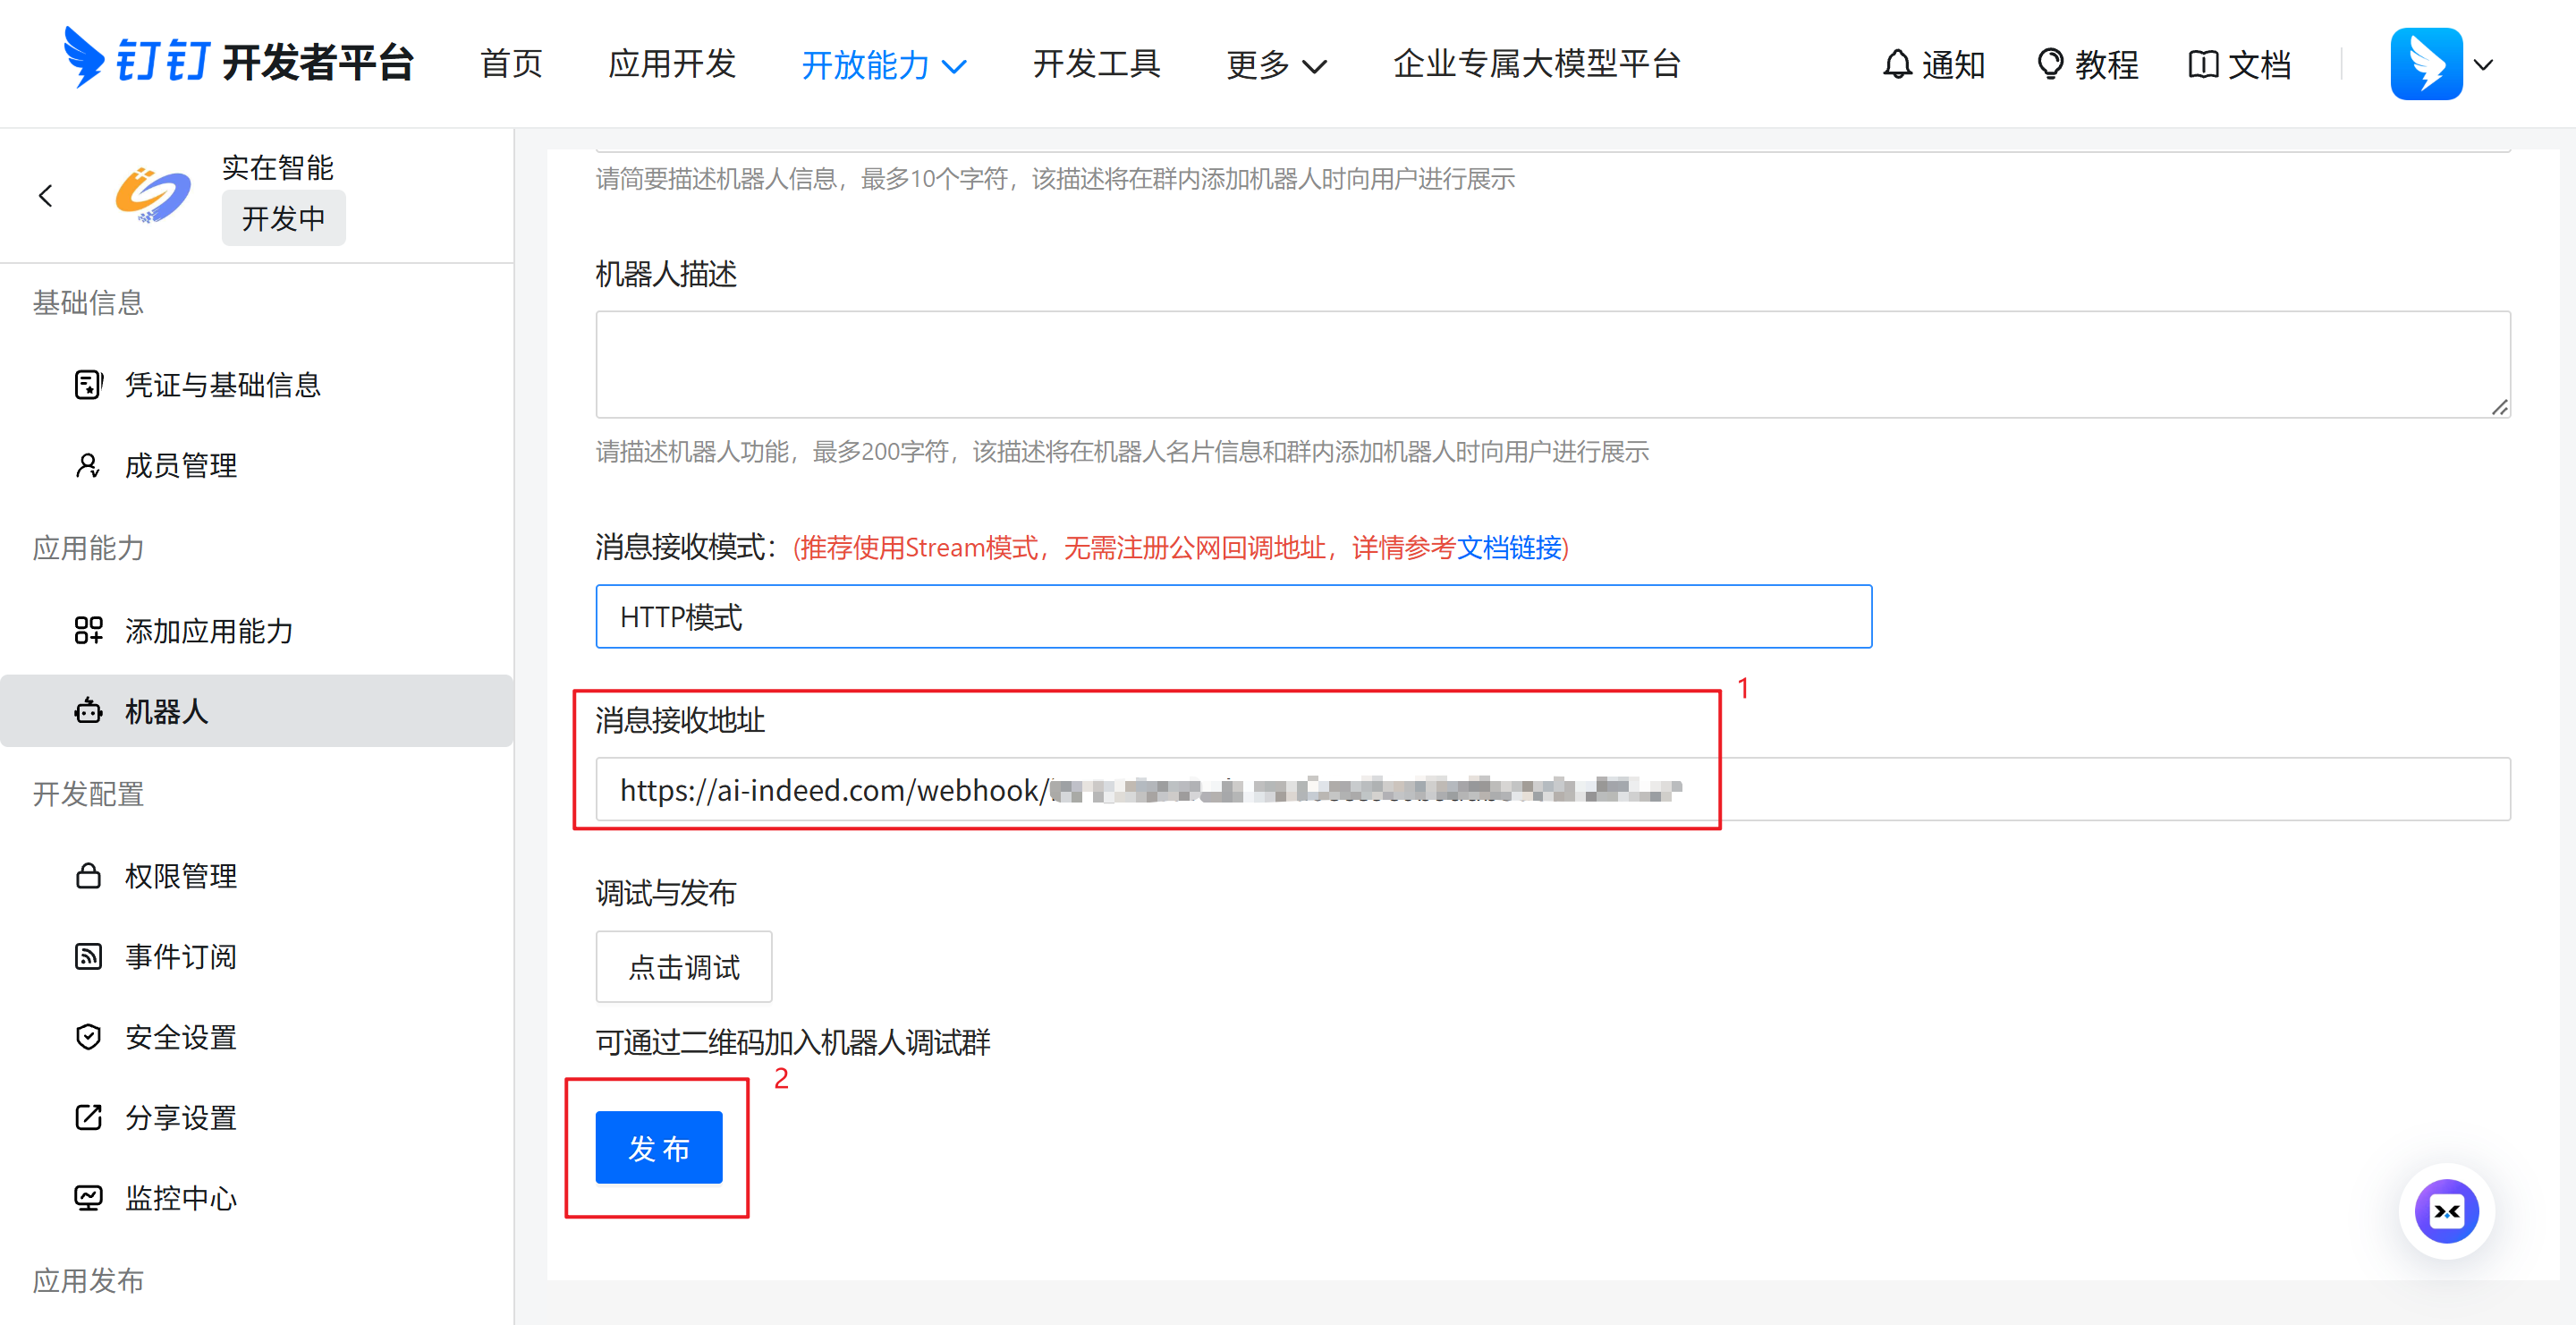Open 权限管理 lock item
Screen dimensions: 2576x1325
[180, 876]
